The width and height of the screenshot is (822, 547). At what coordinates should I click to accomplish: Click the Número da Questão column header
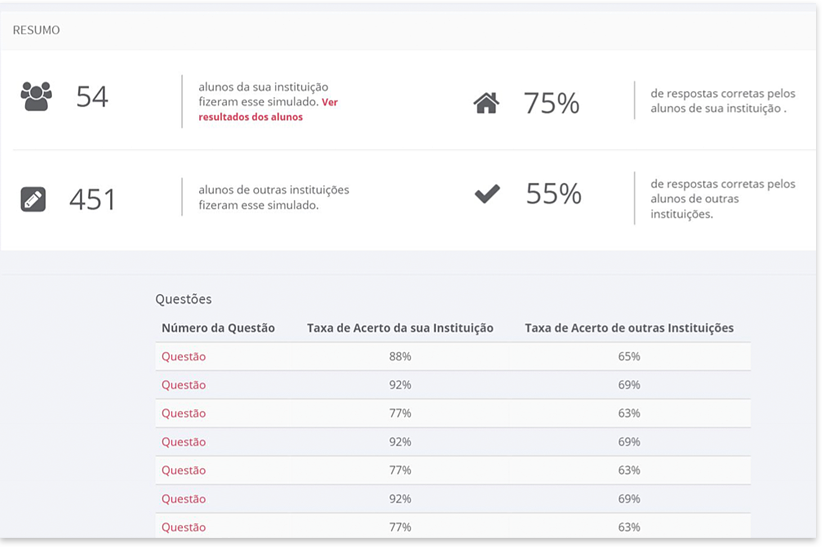click(x=218, y=328)
